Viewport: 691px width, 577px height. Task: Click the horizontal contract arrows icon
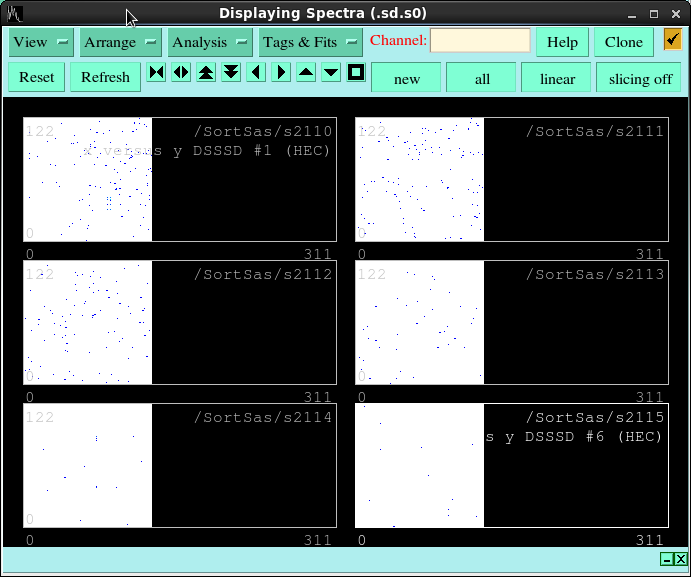click(156, 72)
